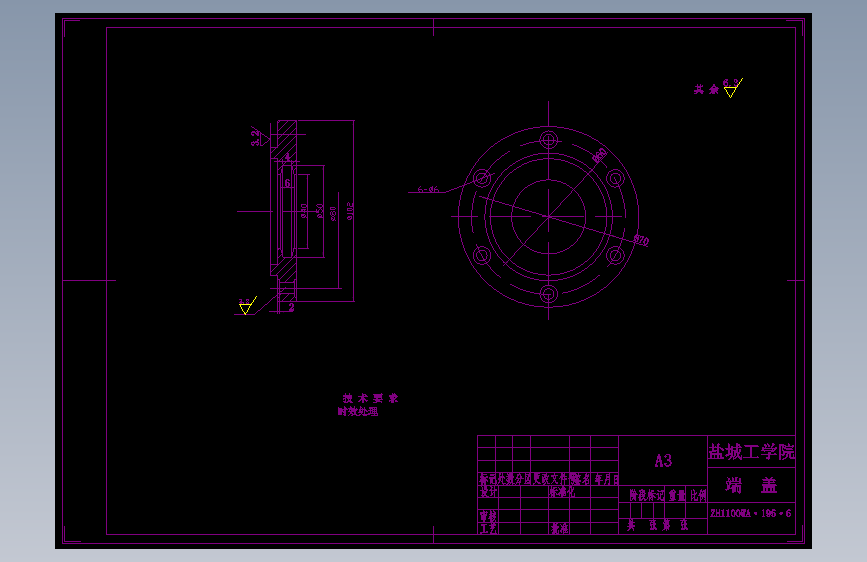Select the '工艺' title block cell
Screen dimensions: 867x562
[x=488, y=529]
